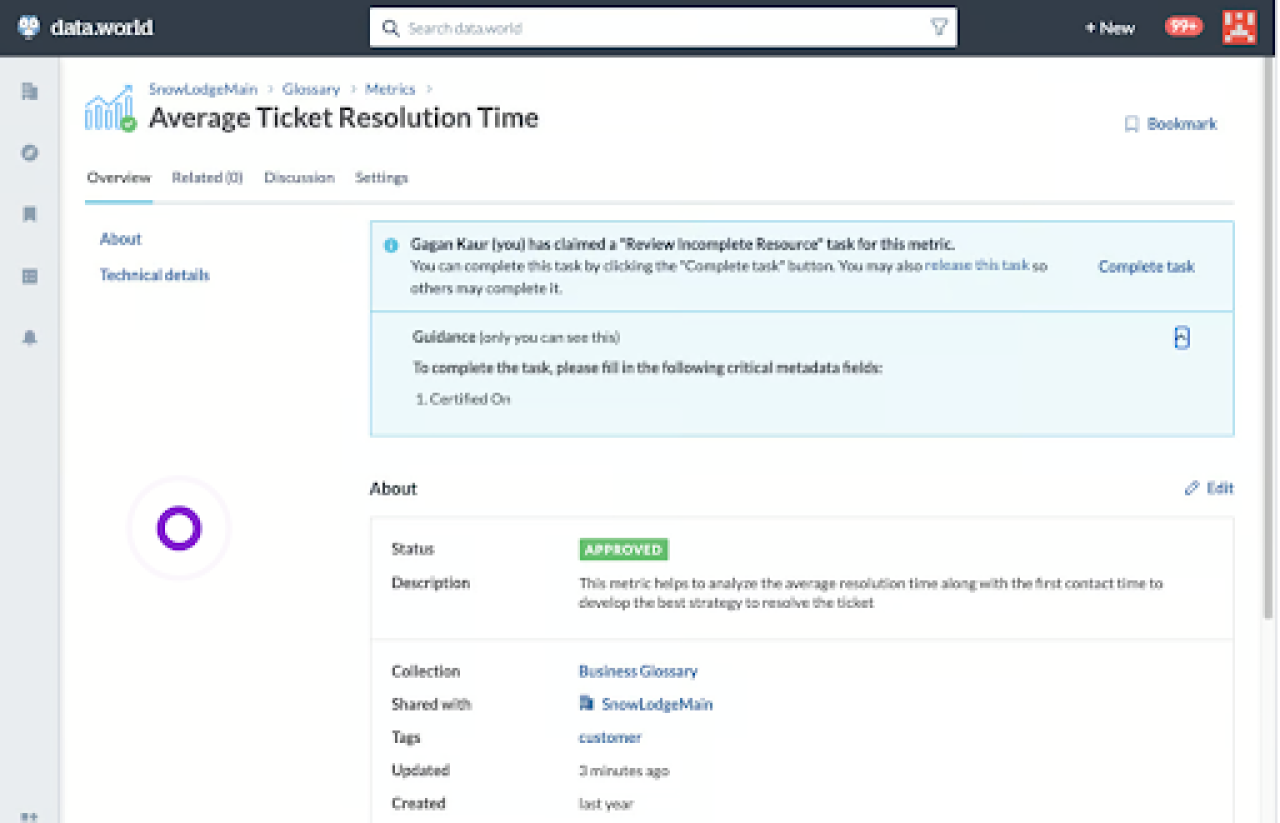This screenshot has height=823, width=1280.
Task: Go to Metrics breadcrumb
Action: 390,89
